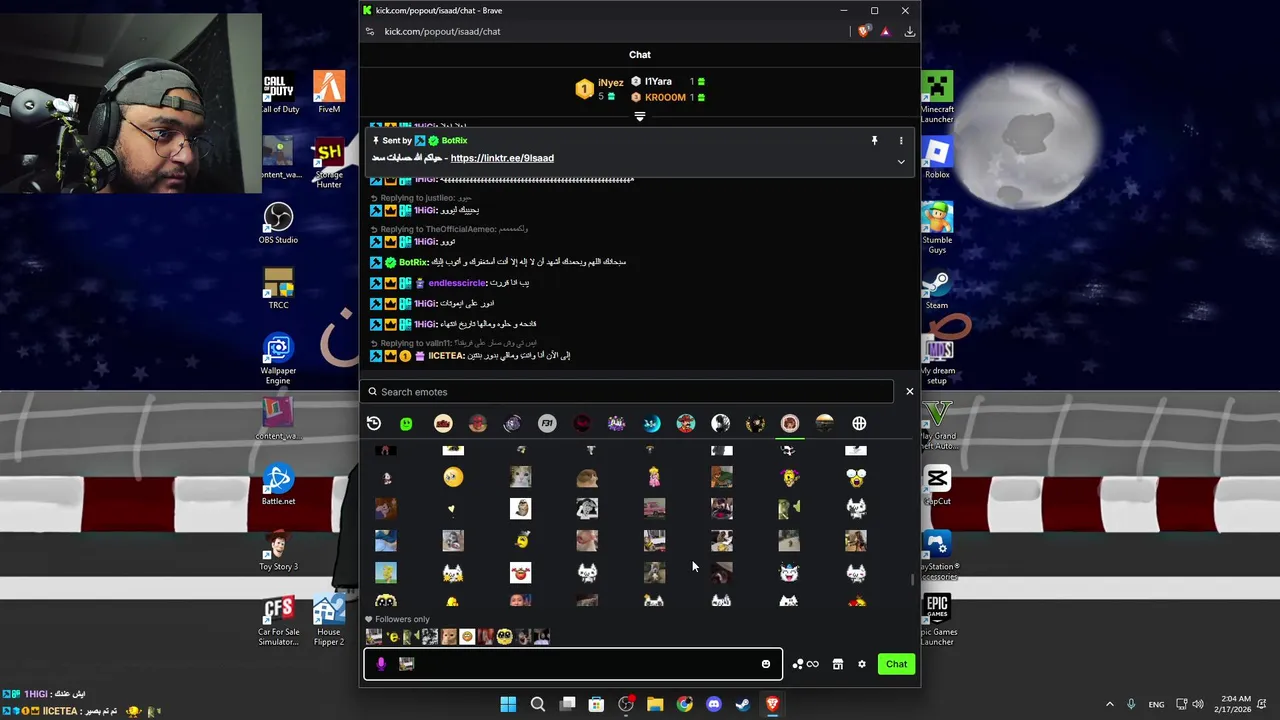Select I1Yara on the leaderboard

(x=658, y=81)
